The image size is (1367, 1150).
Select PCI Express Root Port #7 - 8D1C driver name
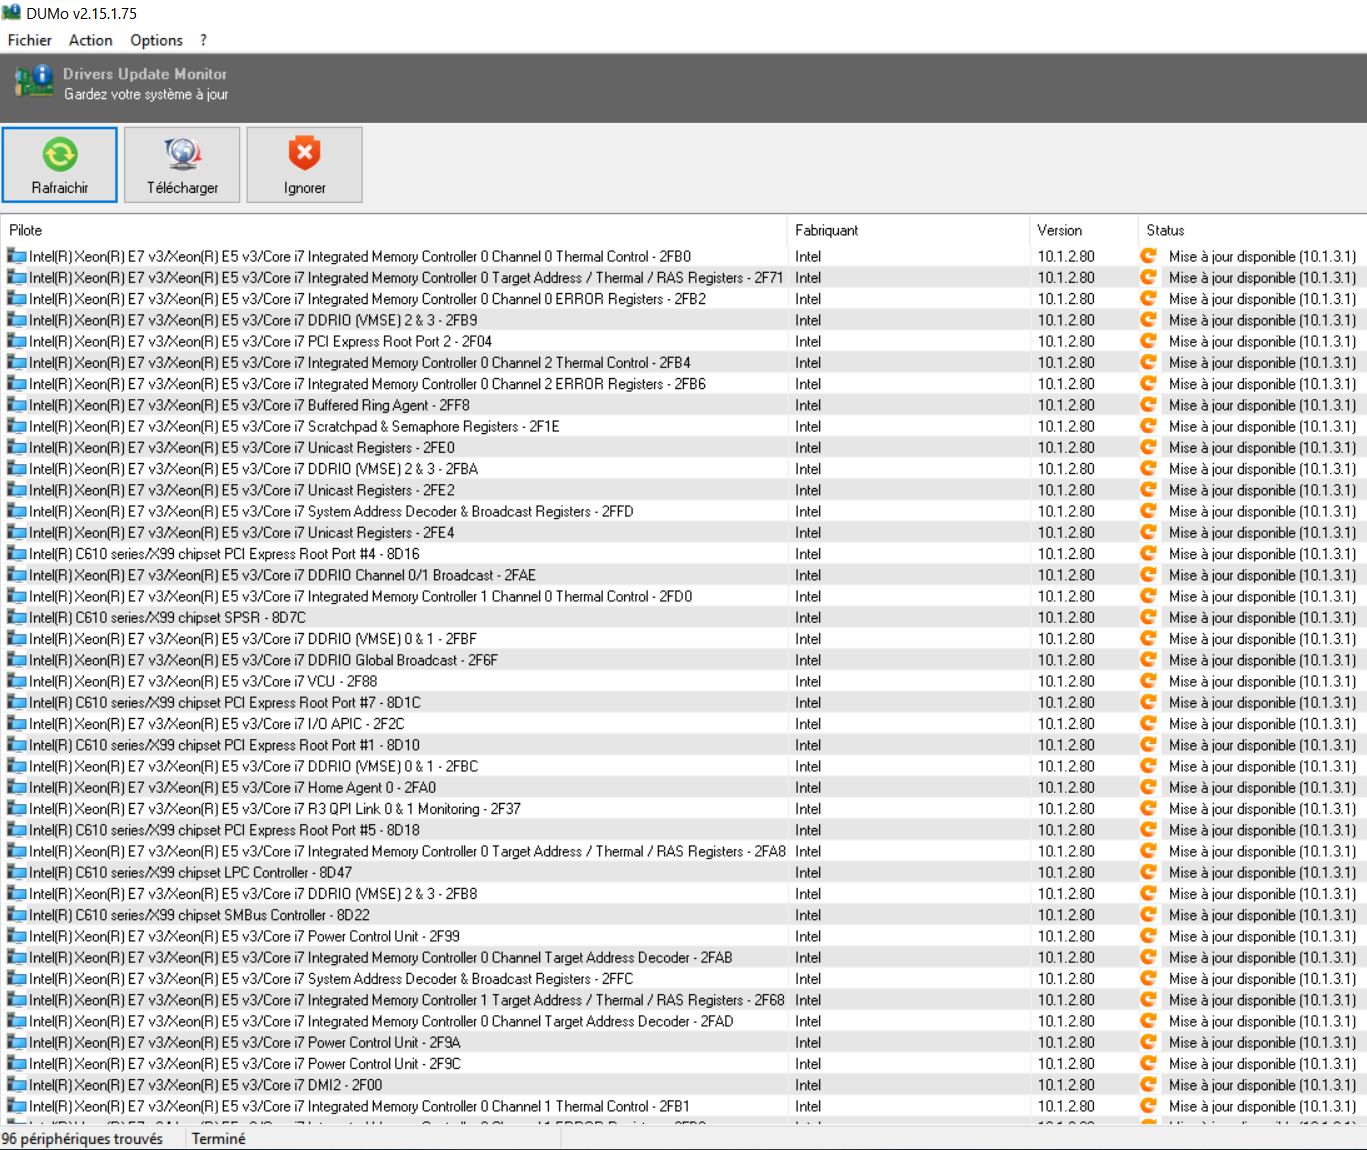click(225, 703)
